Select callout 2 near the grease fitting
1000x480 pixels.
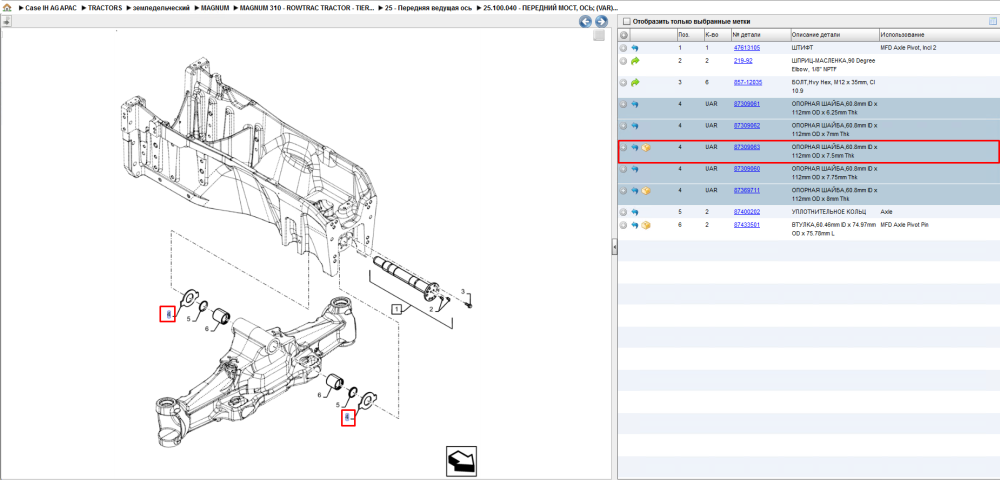click(x=430, y=309)
